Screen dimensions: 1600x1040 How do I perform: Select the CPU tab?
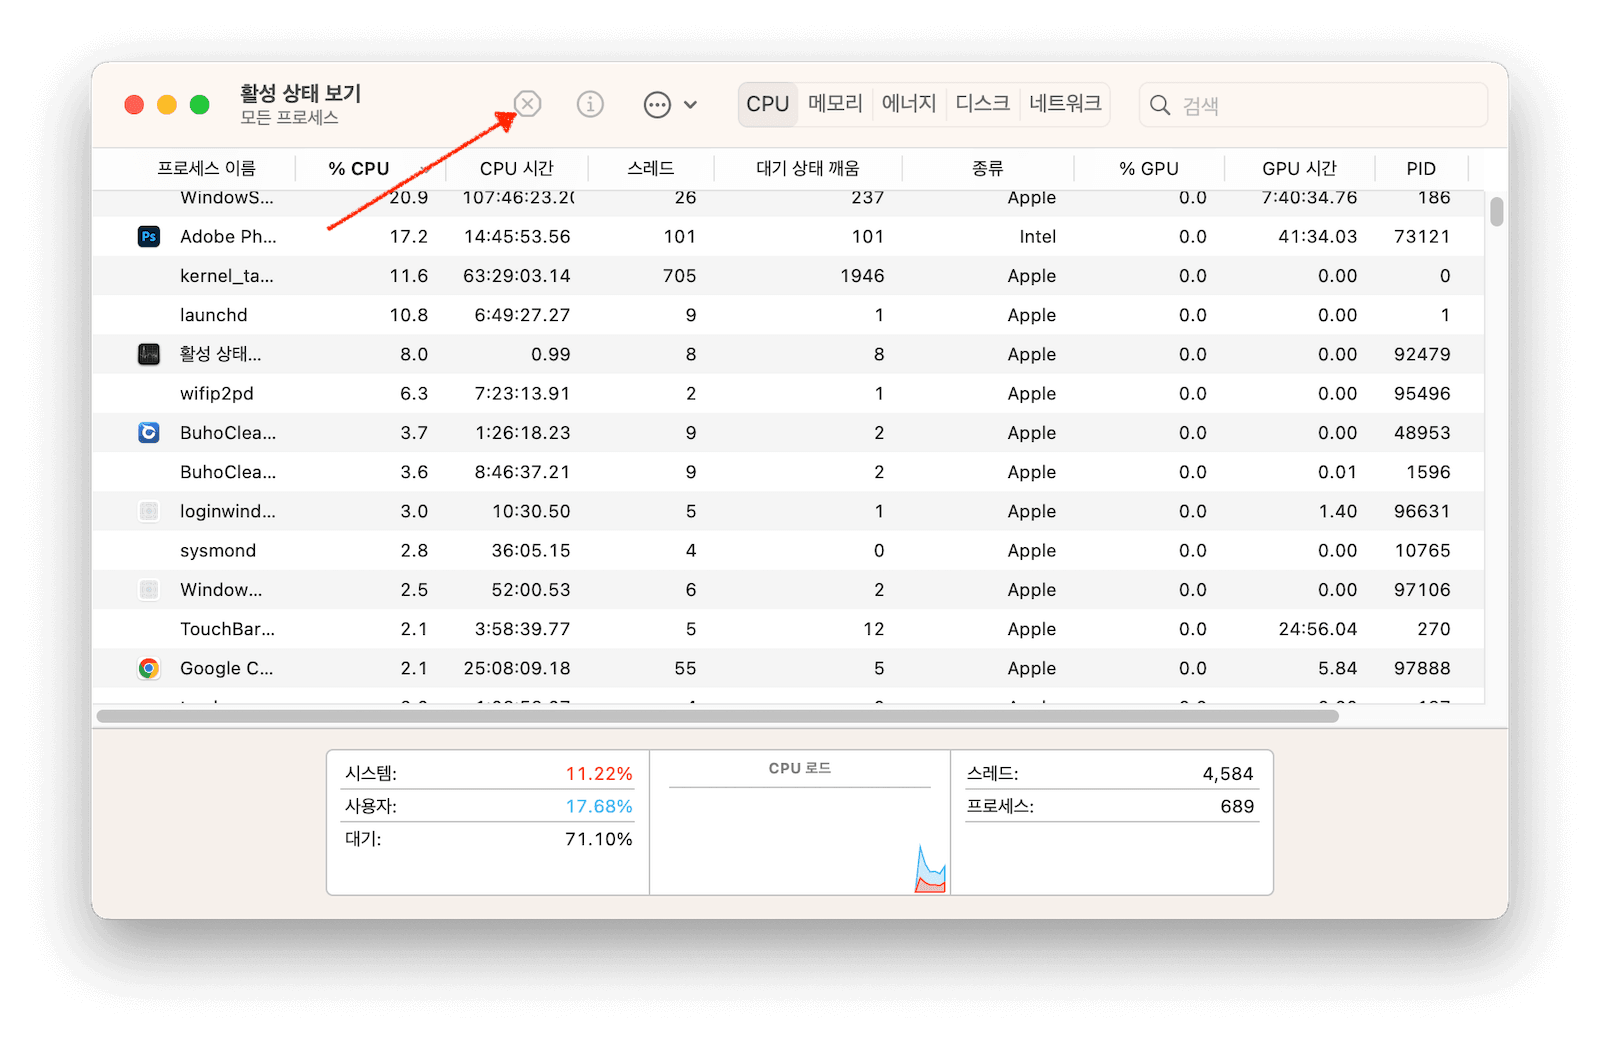pos(768,104)
